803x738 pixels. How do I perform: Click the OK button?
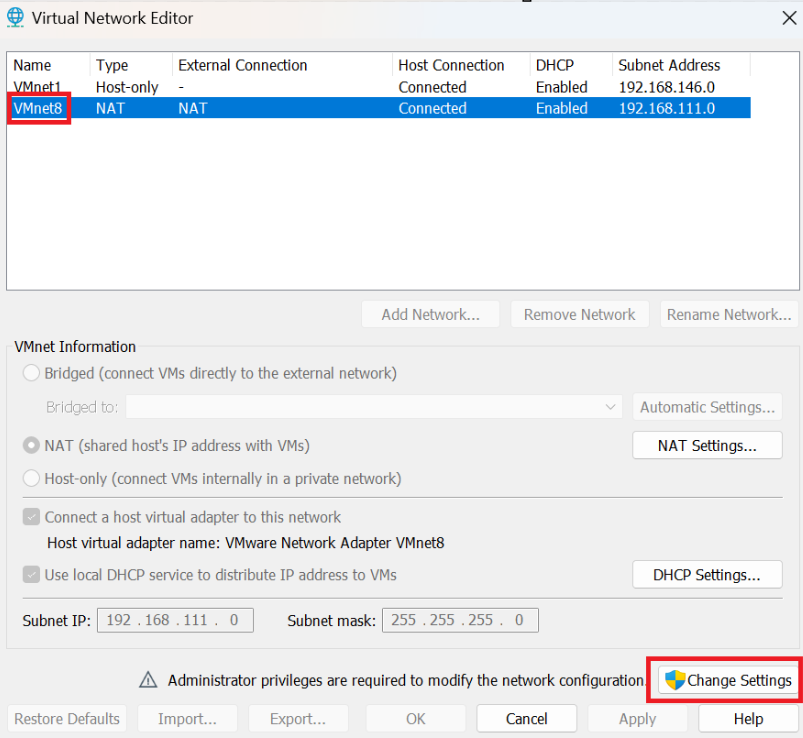click(x=416, y=719)
